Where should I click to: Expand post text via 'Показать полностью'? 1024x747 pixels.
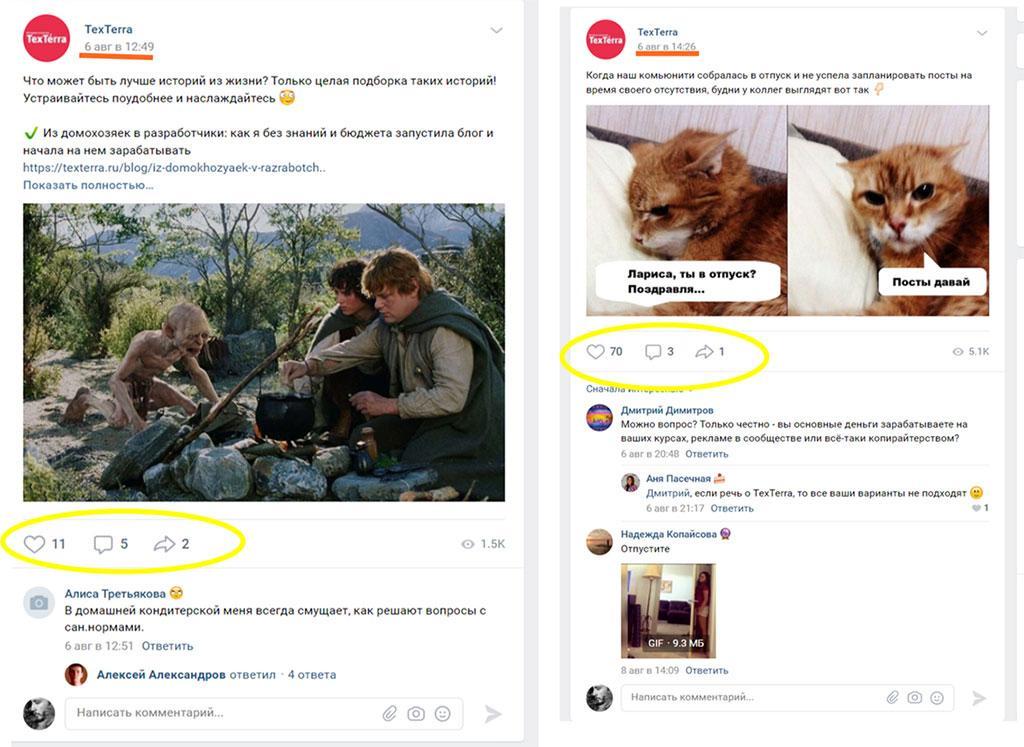click(81, 185)
